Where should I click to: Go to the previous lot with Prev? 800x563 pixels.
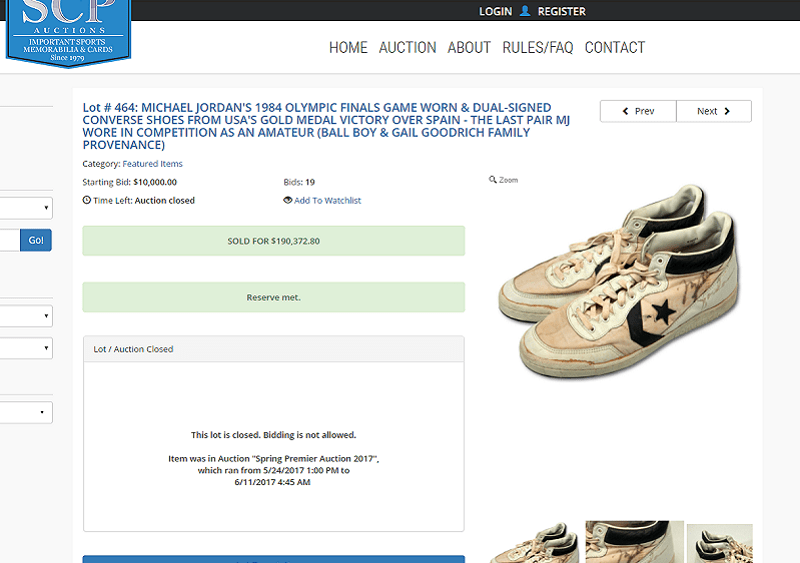pyautogui.click(x=638, y=111)
